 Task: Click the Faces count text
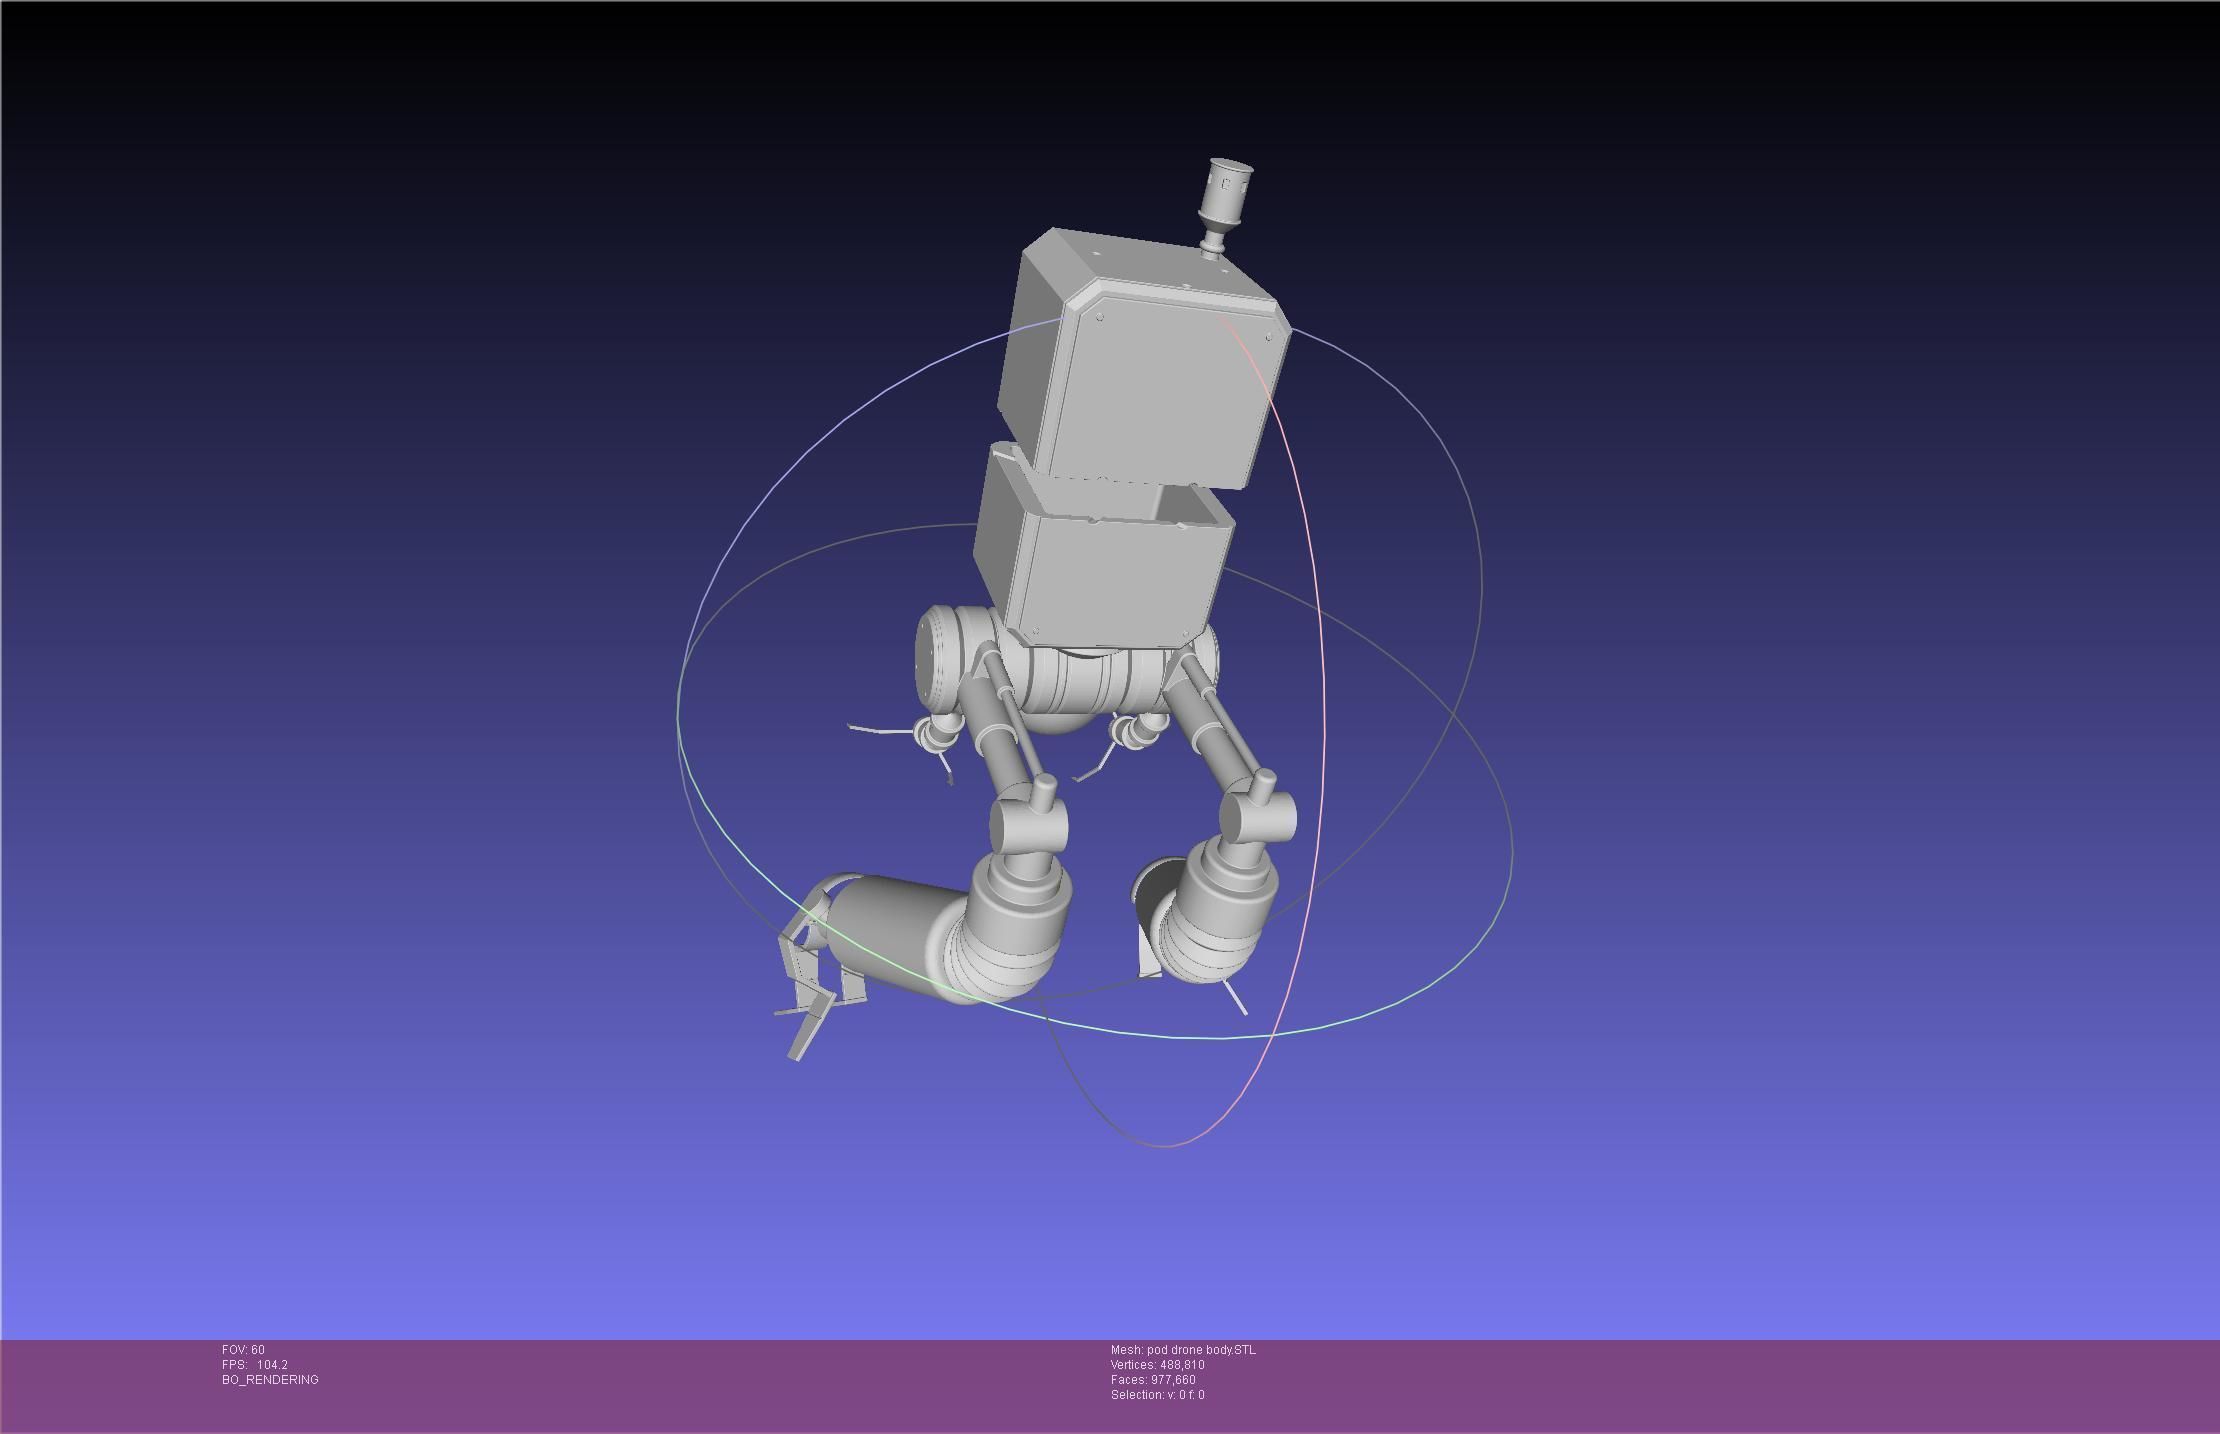(x=1153, y=1380)
